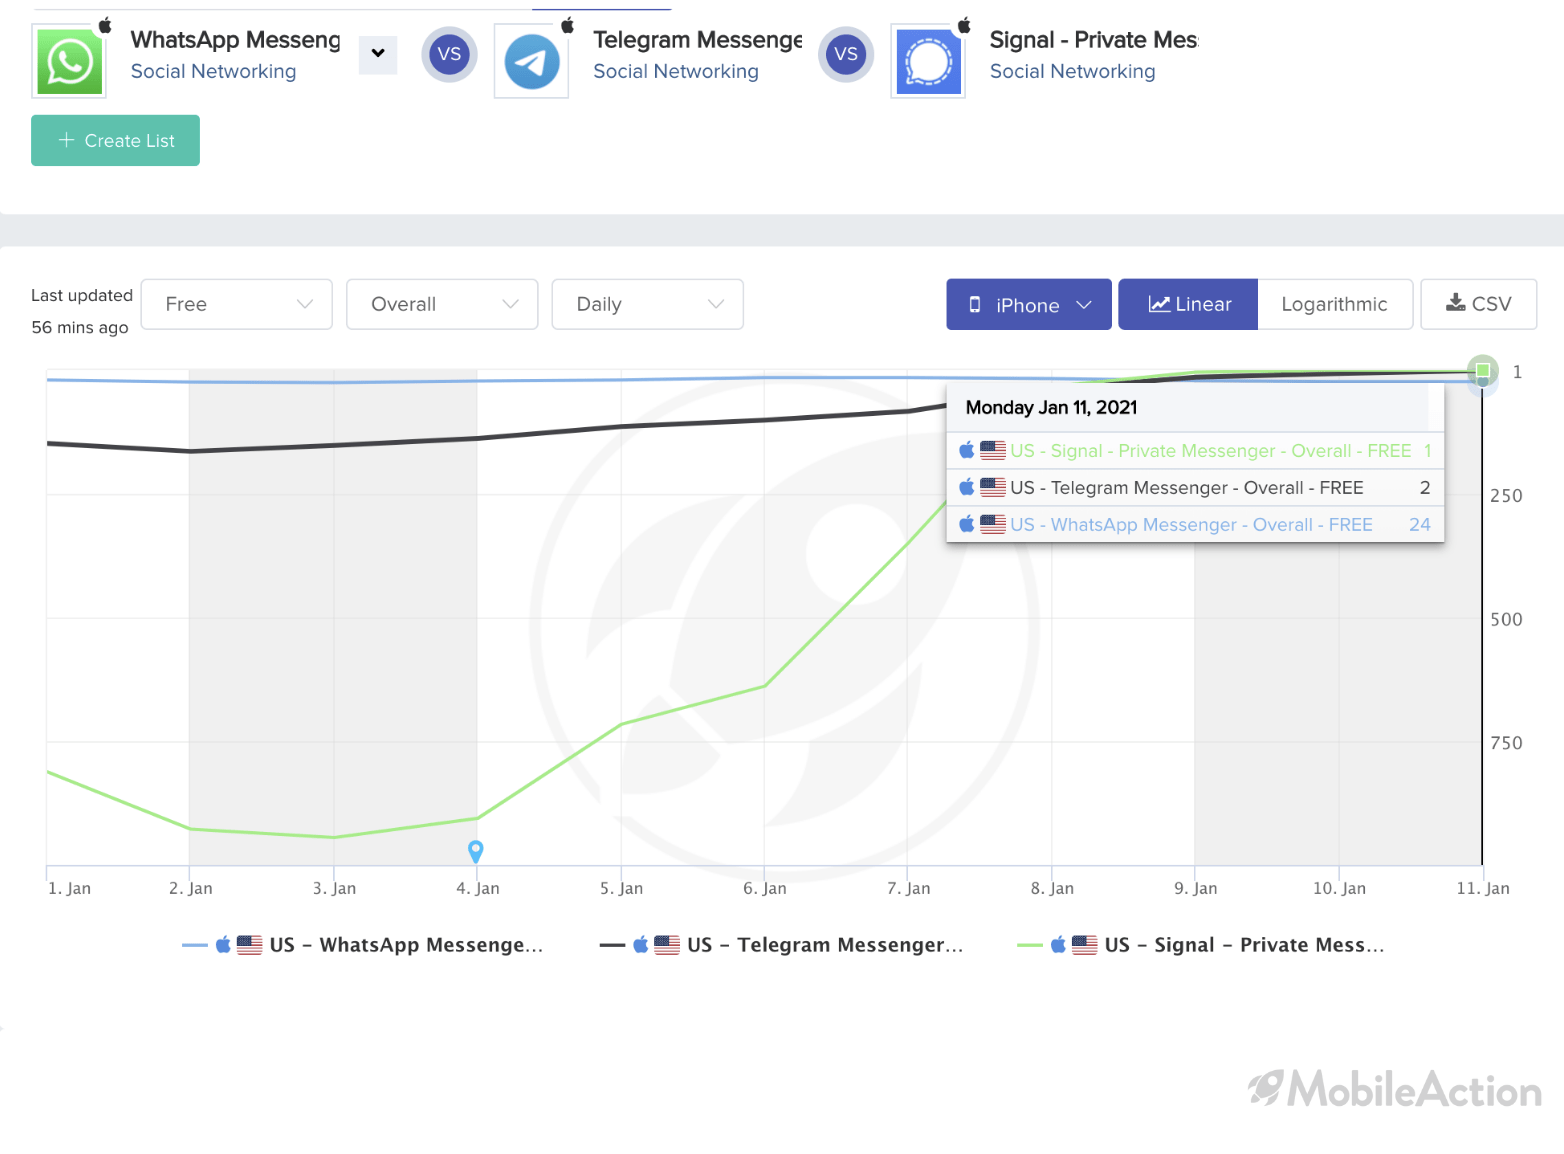Toggle Signal Private Messenger series in legend

click(1201, 945)
